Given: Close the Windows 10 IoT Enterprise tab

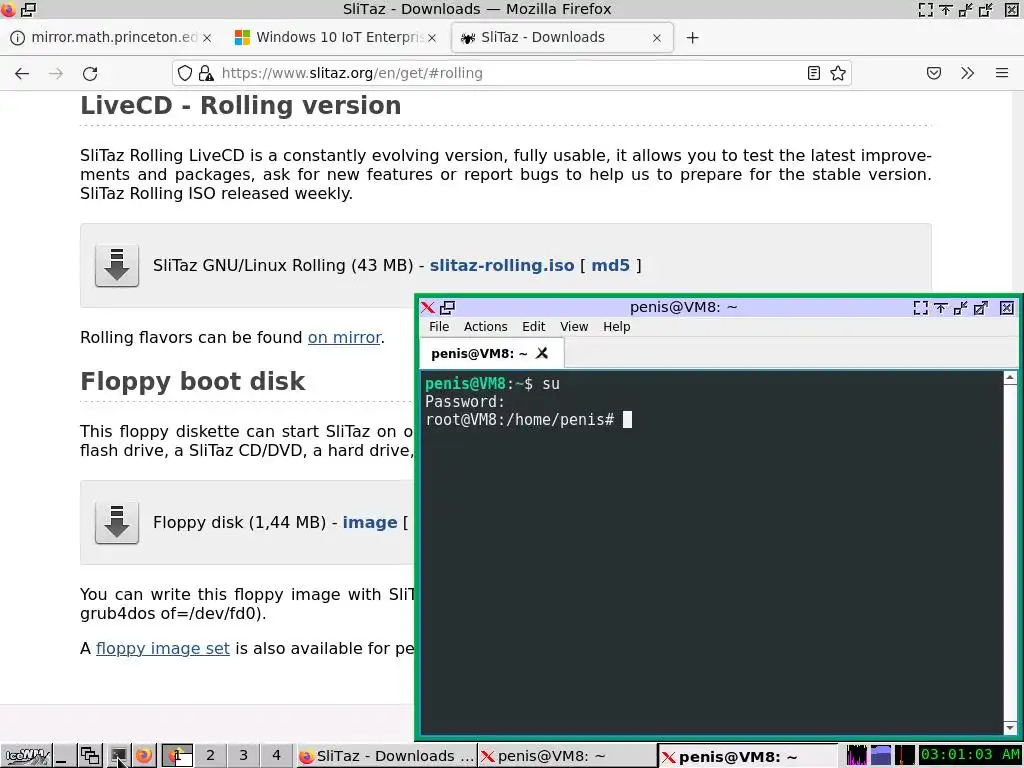Looking at the screenshot, I should [x=432, y=38].
